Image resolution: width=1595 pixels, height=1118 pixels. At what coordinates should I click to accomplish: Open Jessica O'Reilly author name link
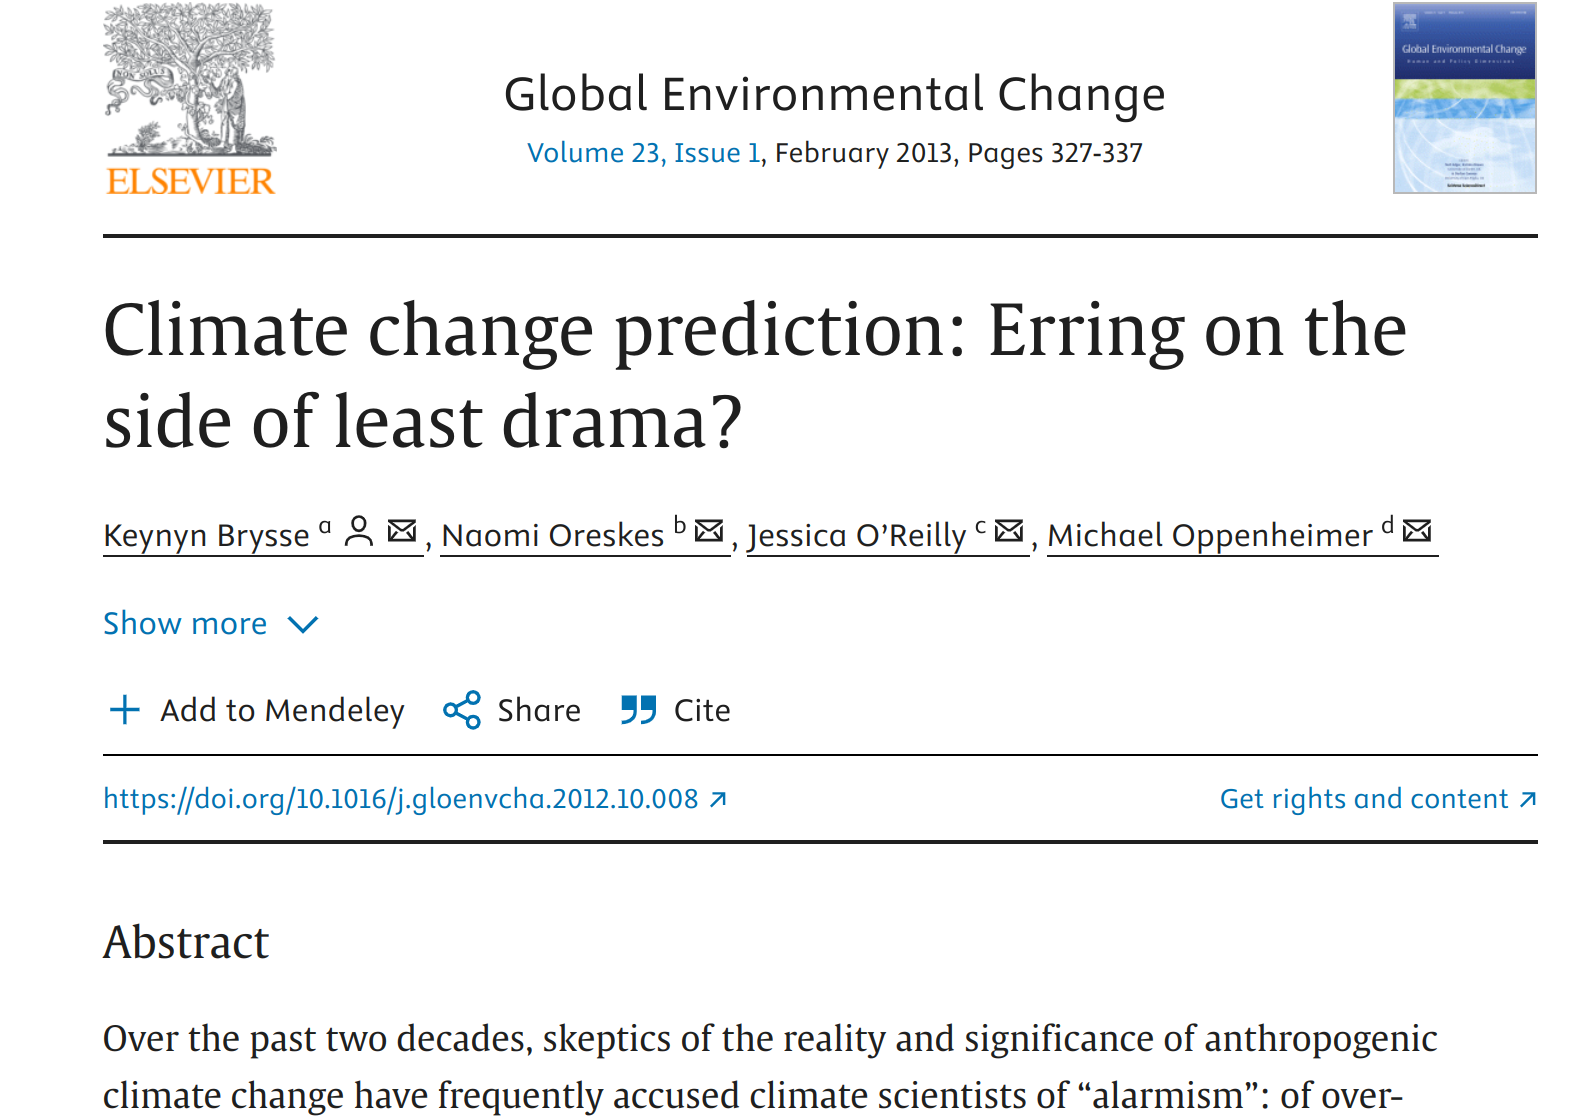tap(857, 536)
